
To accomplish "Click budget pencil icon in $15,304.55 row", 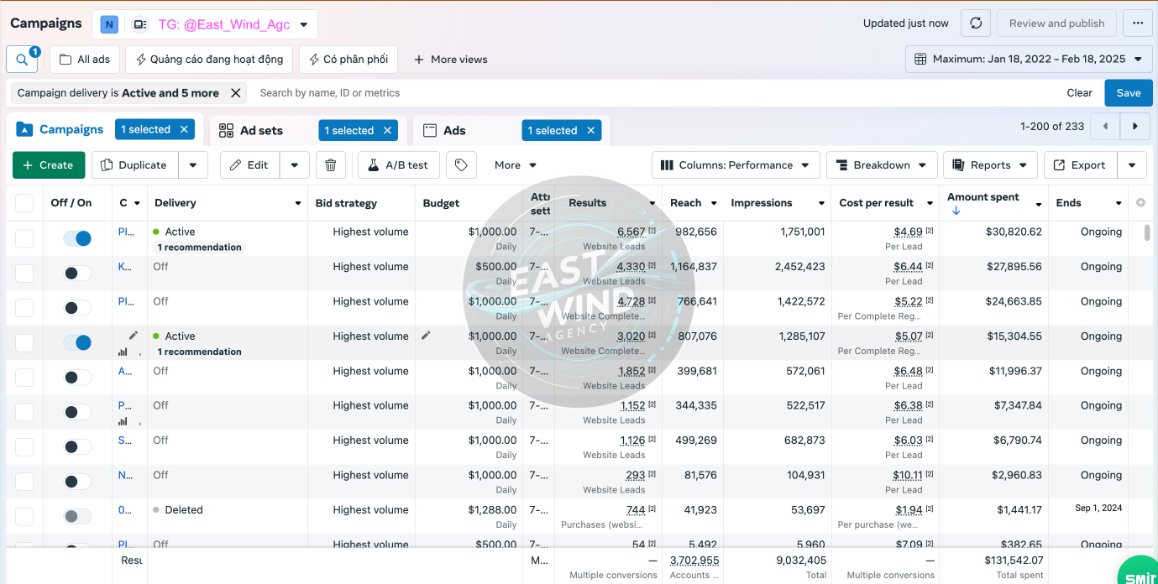I will [425, 335].
